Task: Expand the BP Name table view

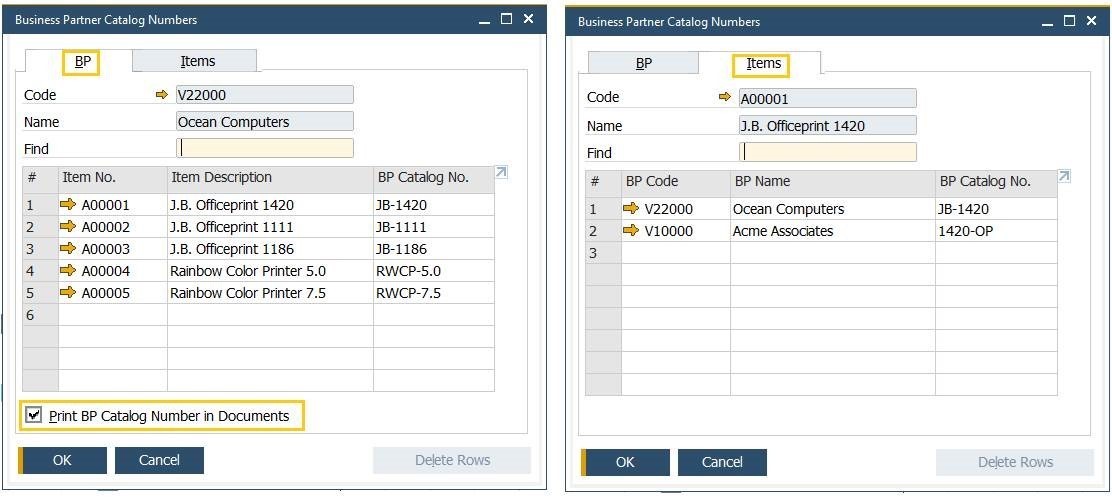Action: (1064, 177)
